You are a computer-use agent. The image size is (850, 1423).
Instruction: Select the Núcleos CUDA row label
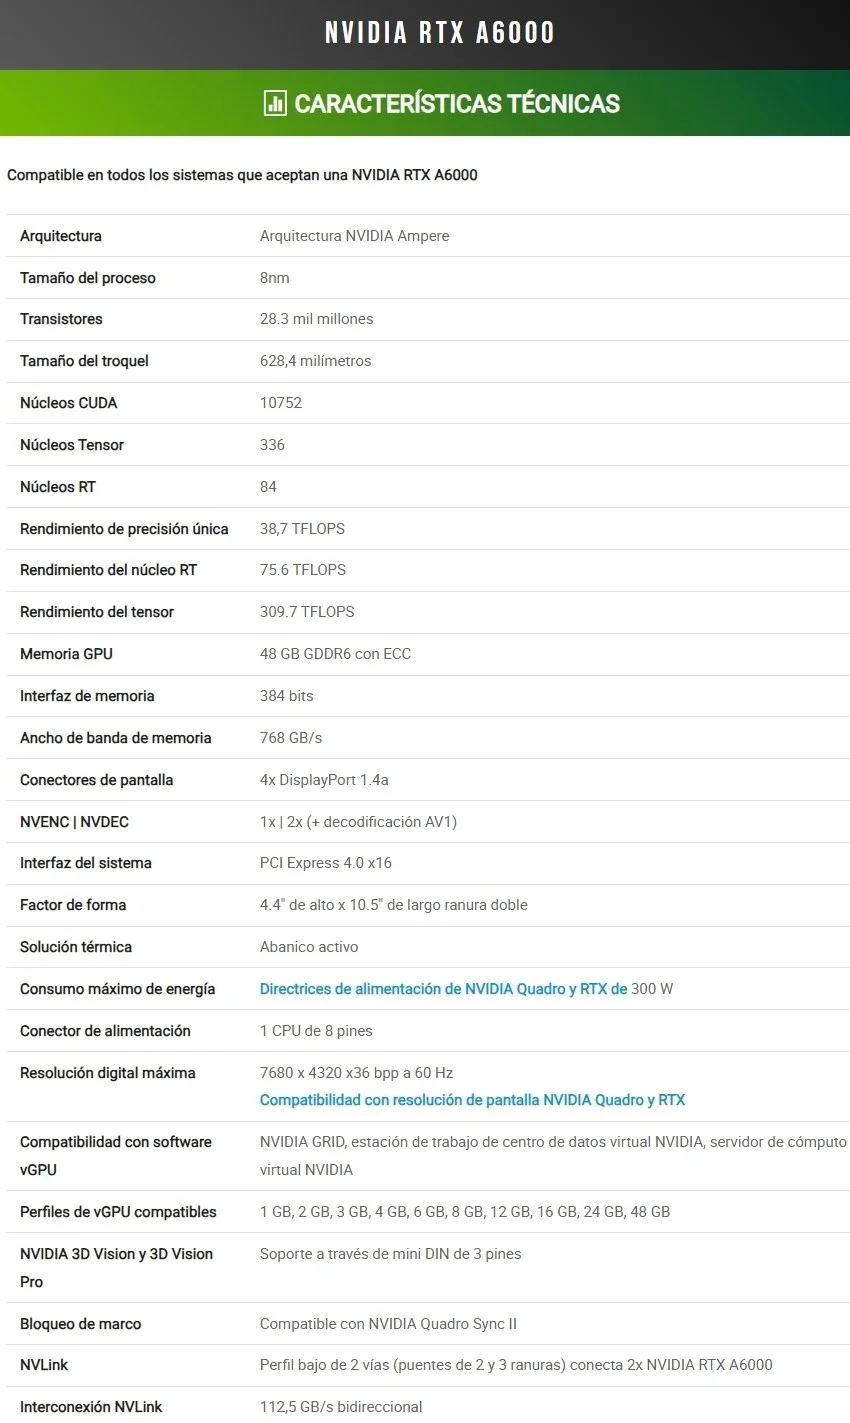point(69,403)
